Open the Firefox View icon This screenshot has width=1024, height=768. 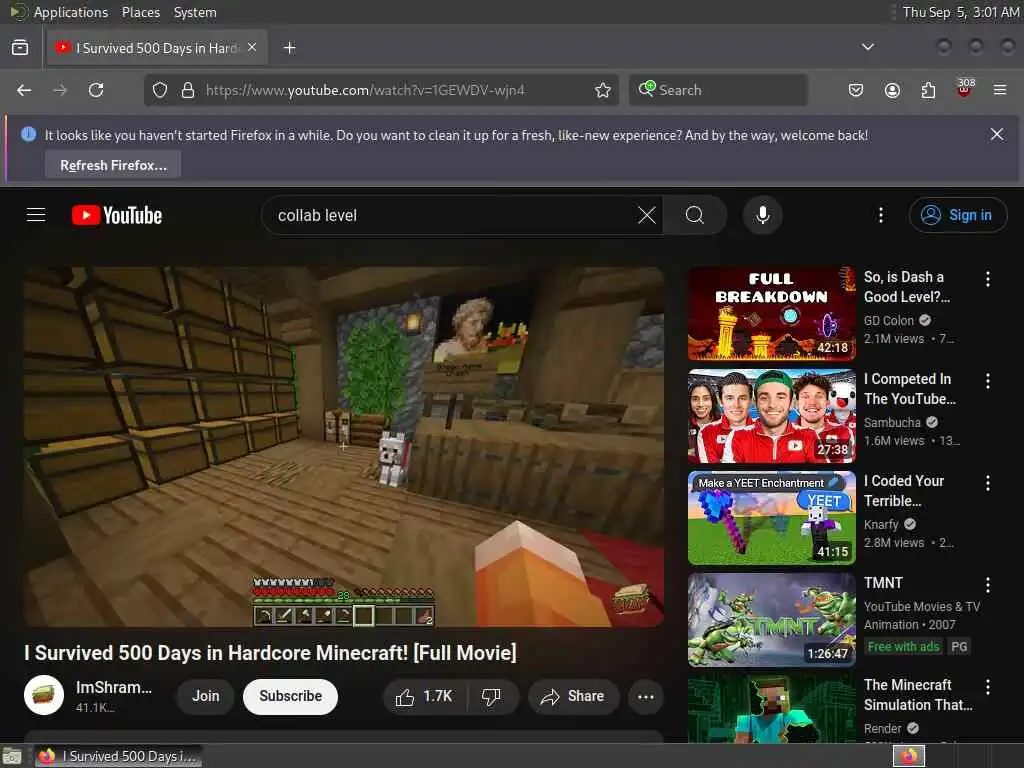(x=20, y=48)
